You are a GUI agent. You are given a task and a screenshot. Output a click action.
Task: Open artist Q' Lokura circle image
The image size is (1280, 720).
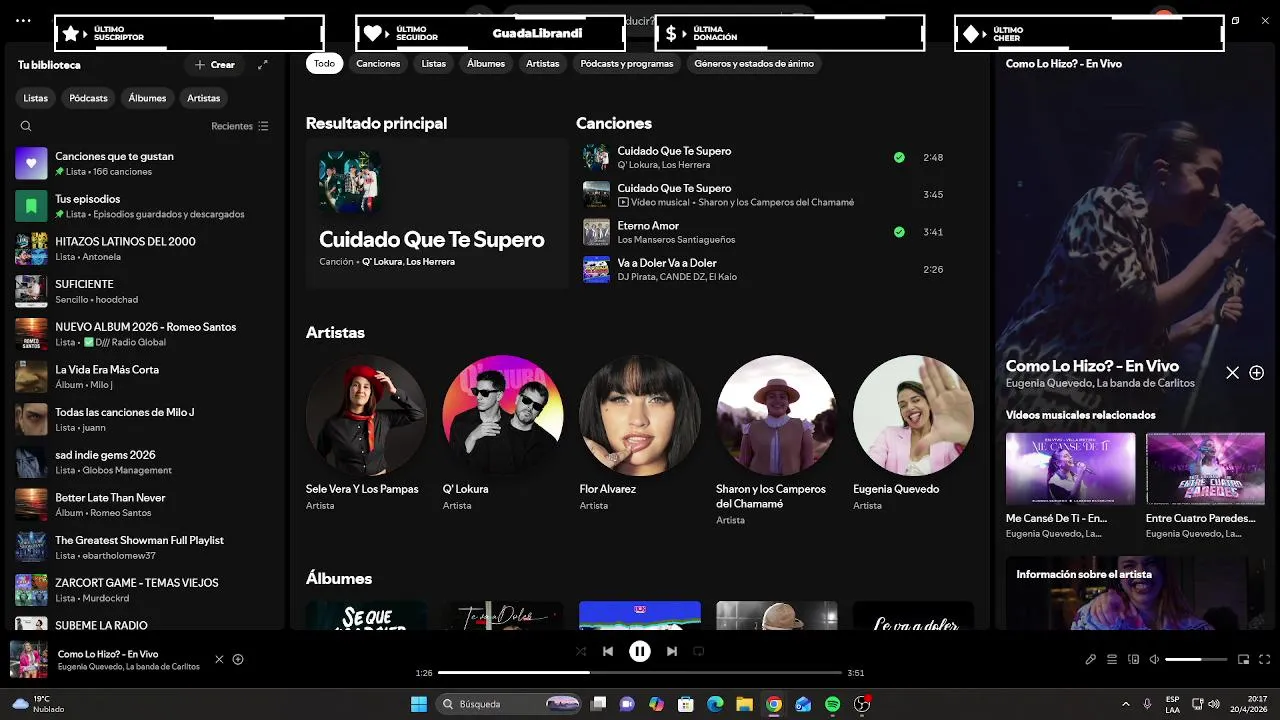coord(503,415)
